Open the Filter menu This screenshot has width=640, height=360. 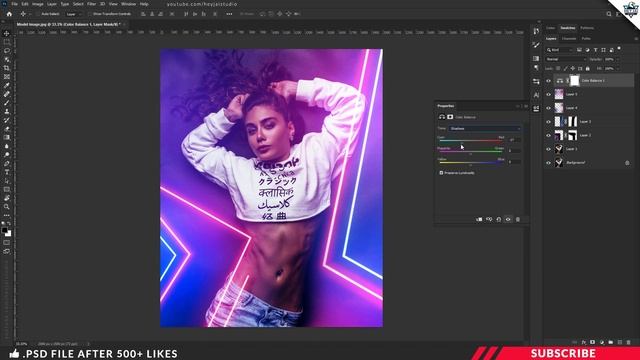tap(91, 4)
